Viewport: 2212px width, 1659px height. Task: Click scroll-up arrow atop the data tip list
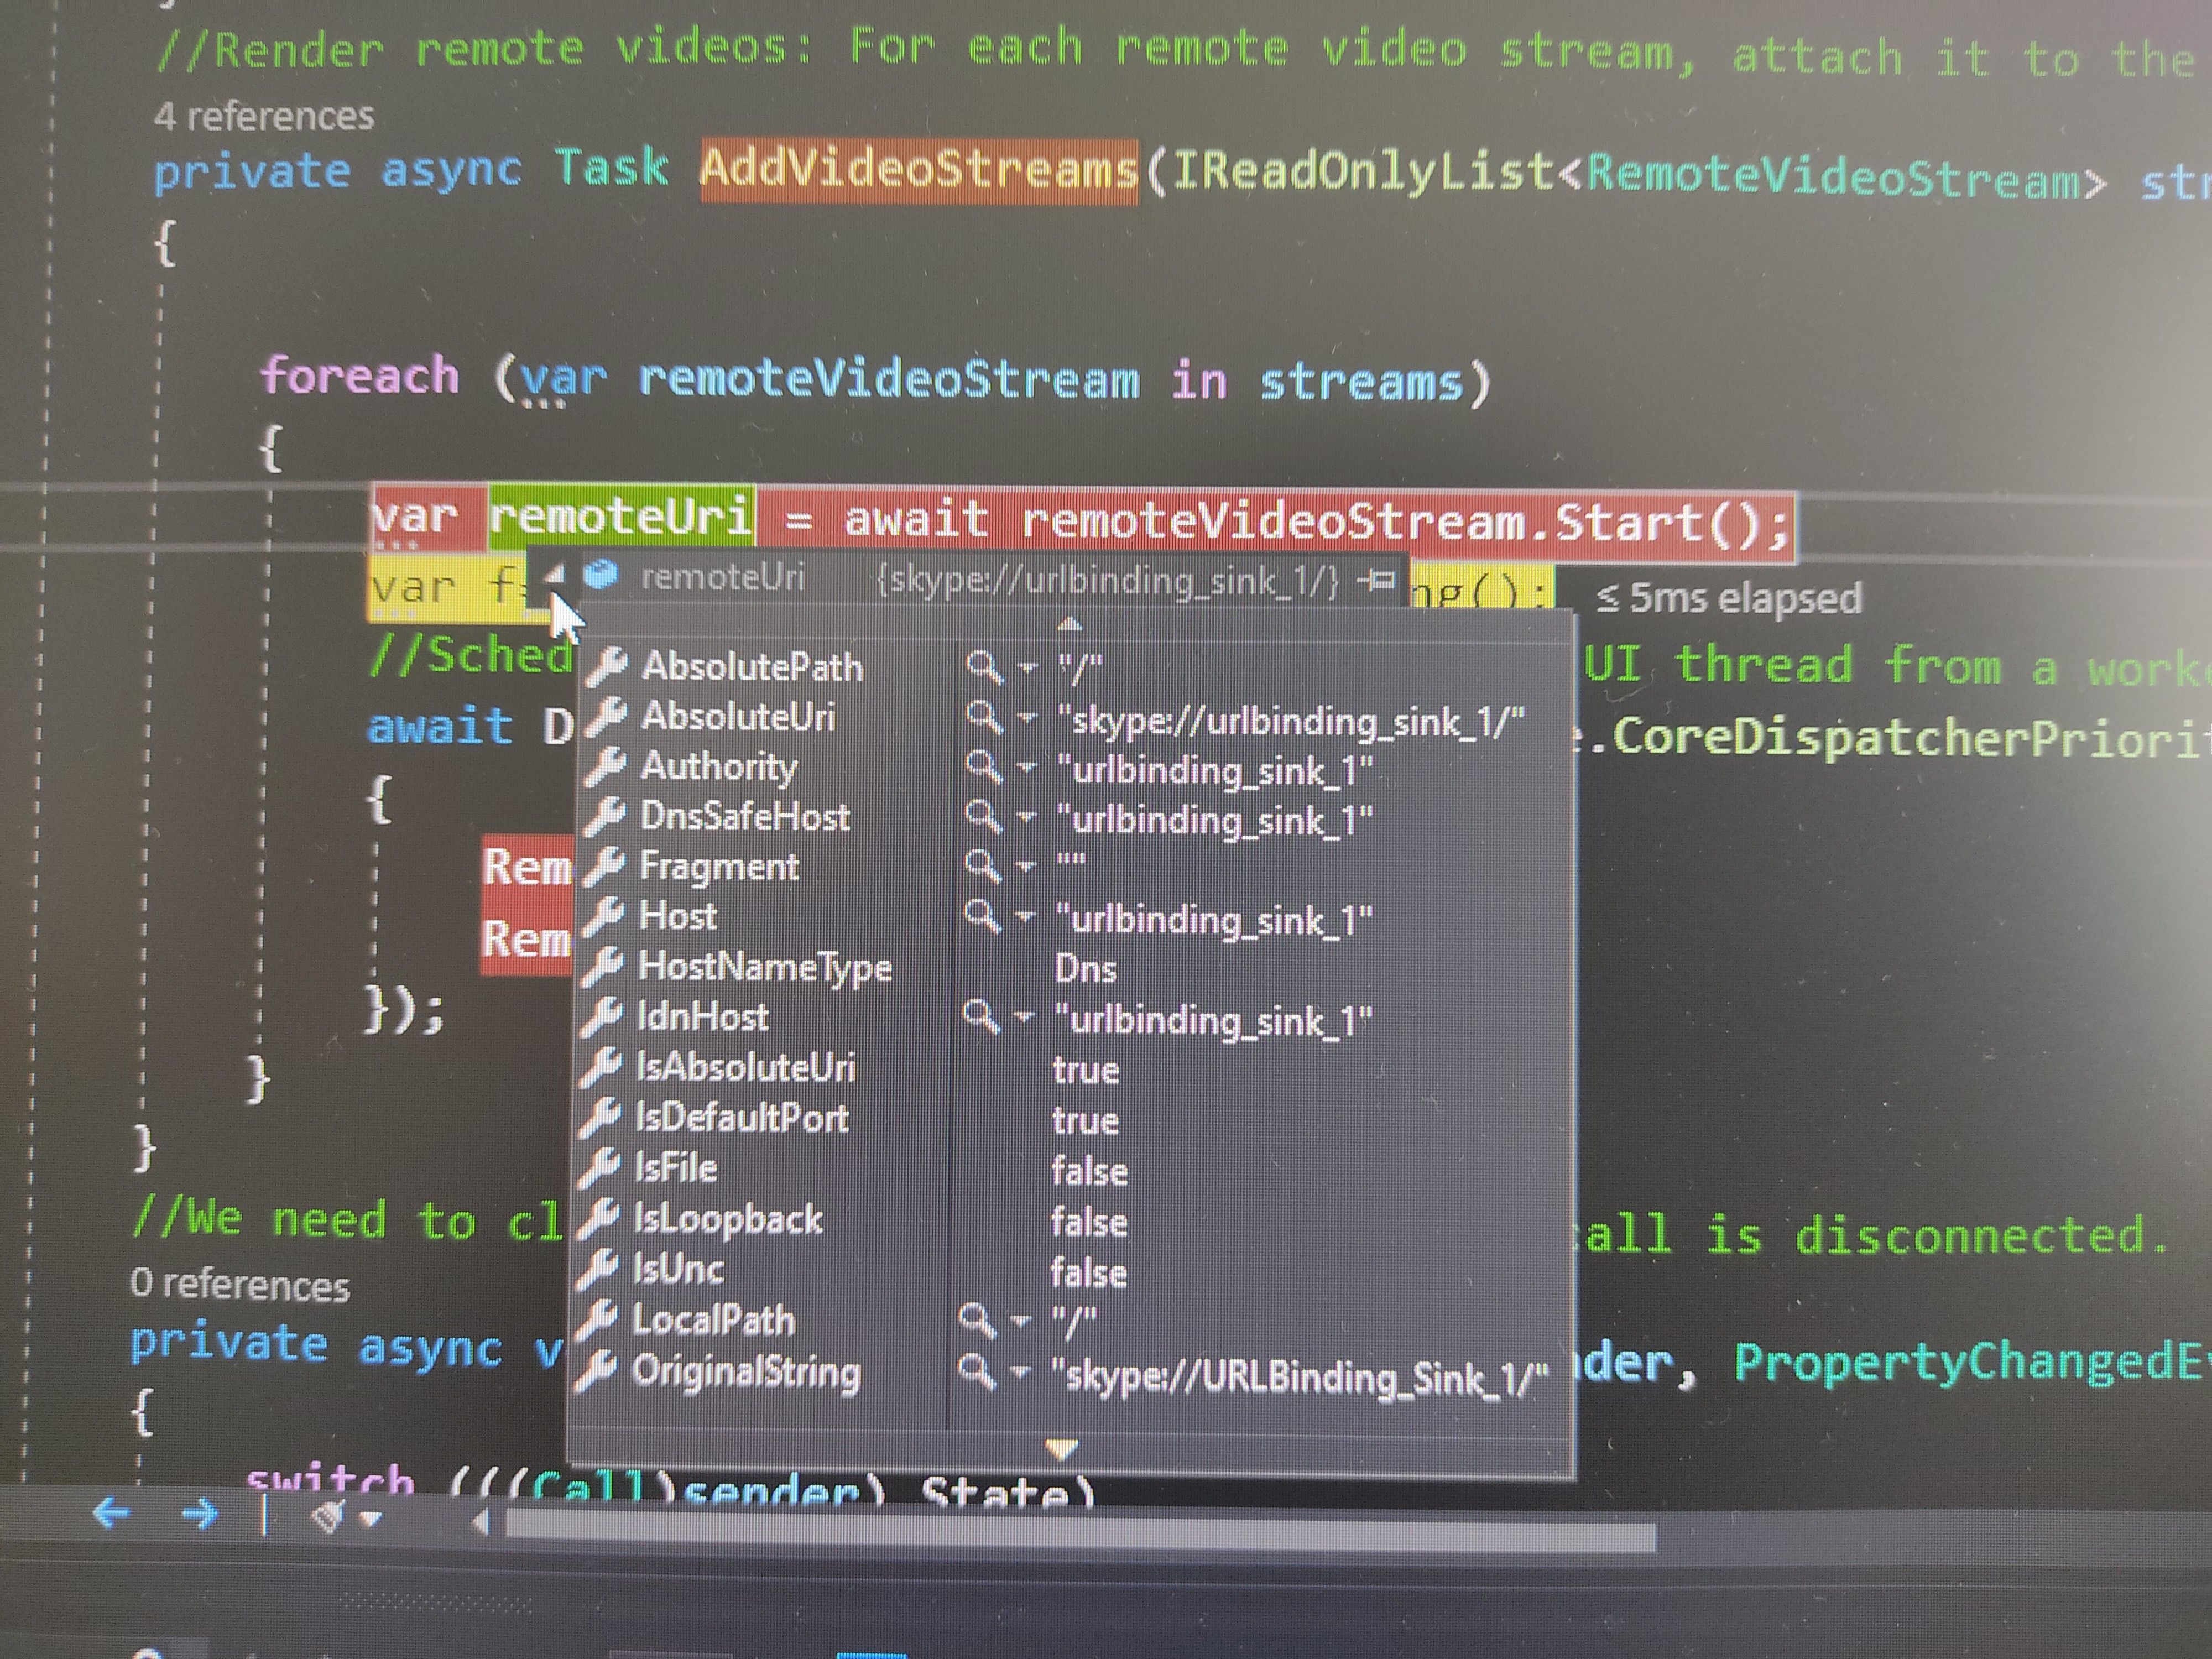(1069, 624)
